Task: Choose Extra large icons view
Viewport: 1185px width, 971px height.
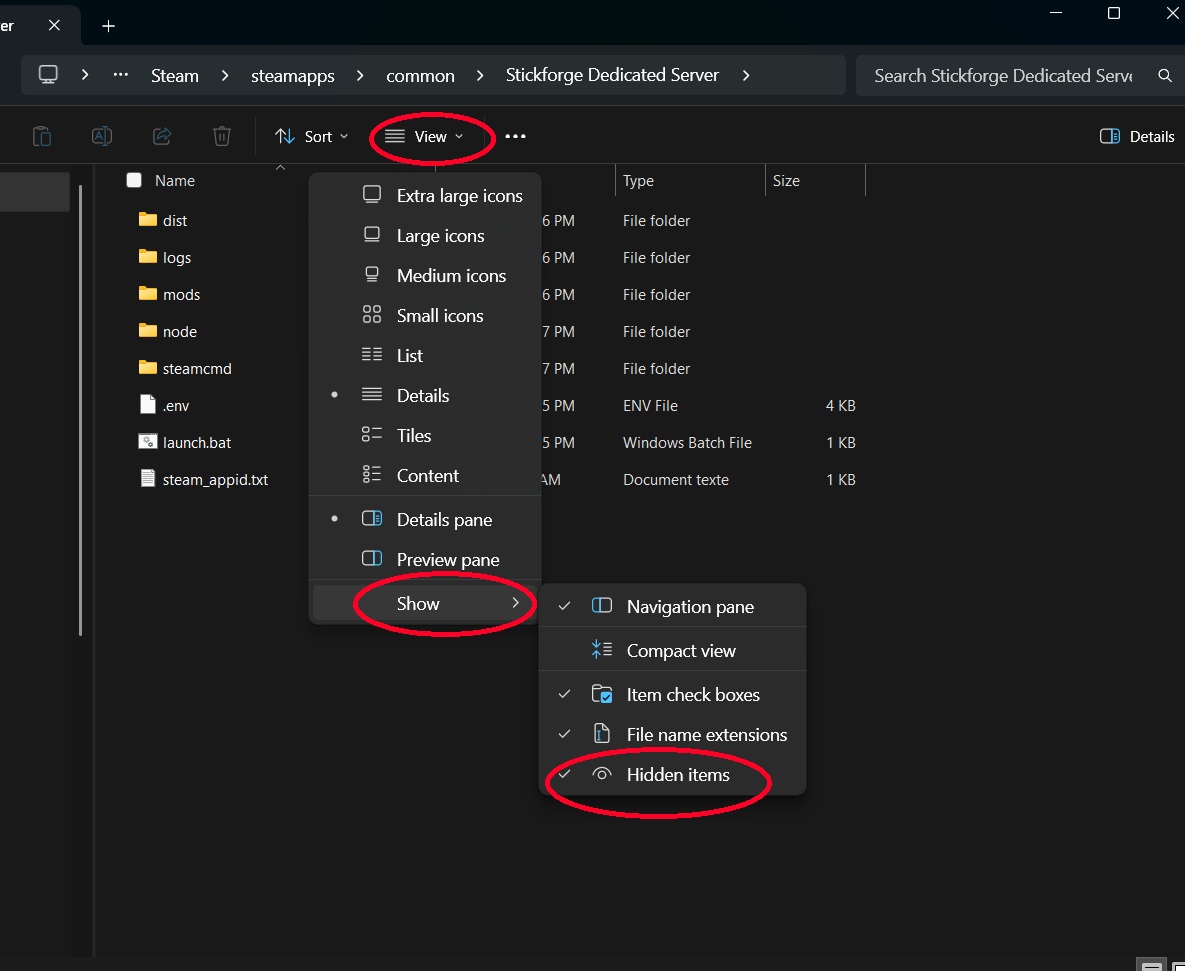Action: click(x=425, y=196)
